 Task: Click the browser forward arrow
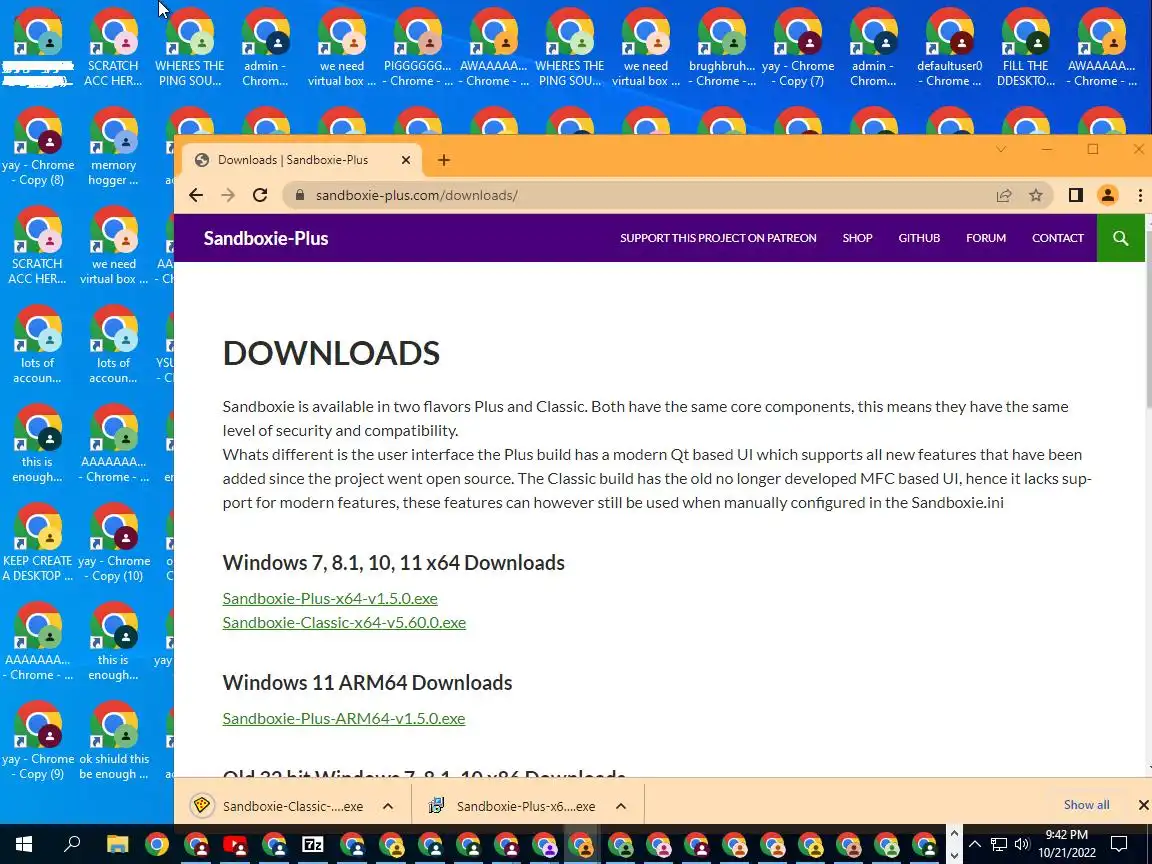228,195
